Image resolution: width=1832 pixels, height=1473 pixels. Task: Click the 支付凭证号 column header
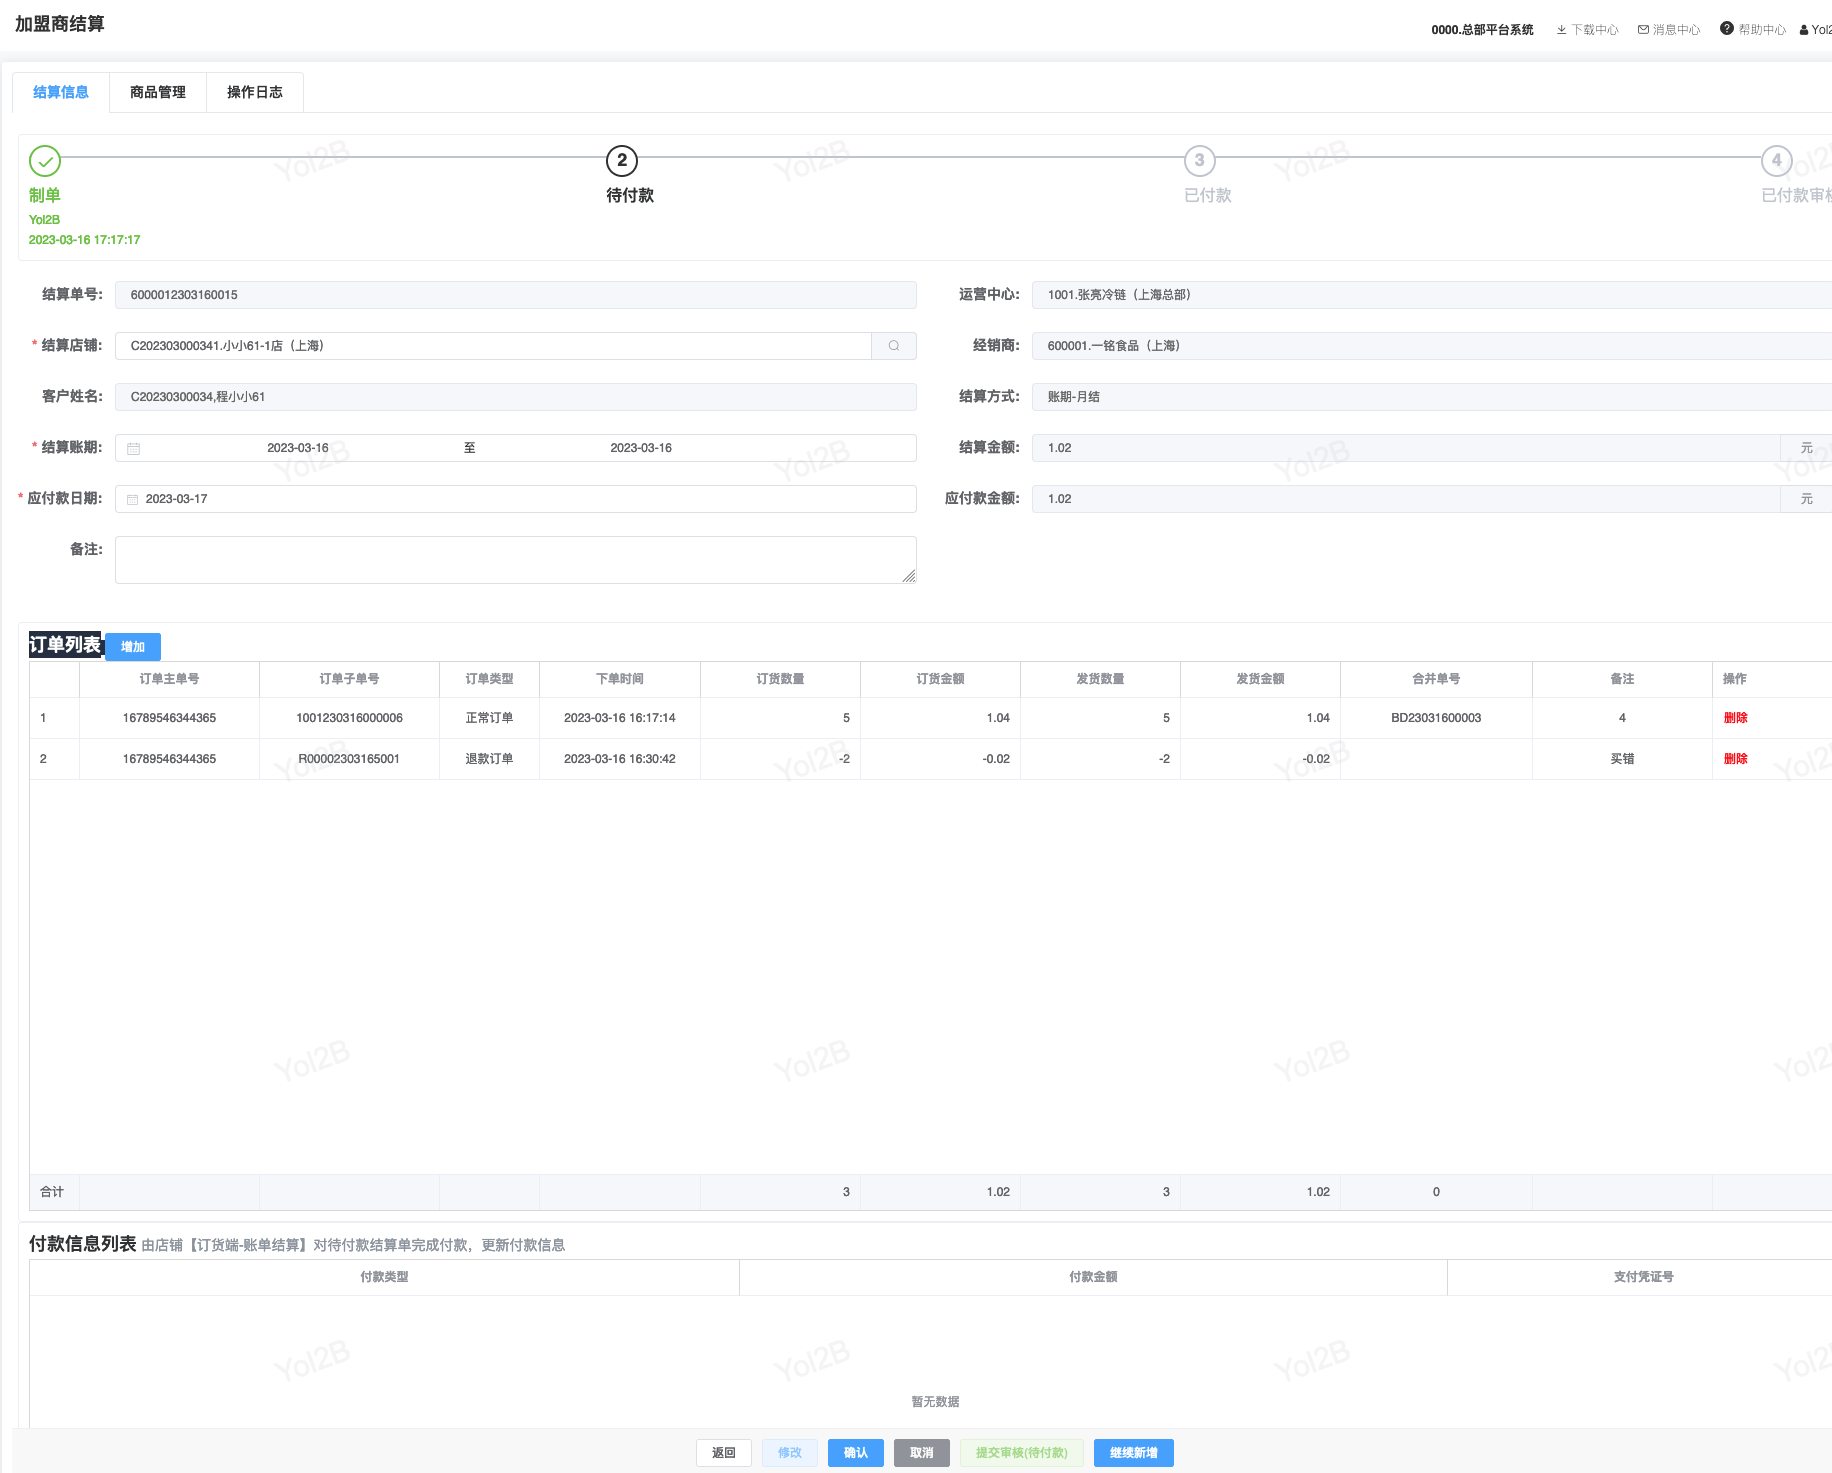[1643, 1277]
